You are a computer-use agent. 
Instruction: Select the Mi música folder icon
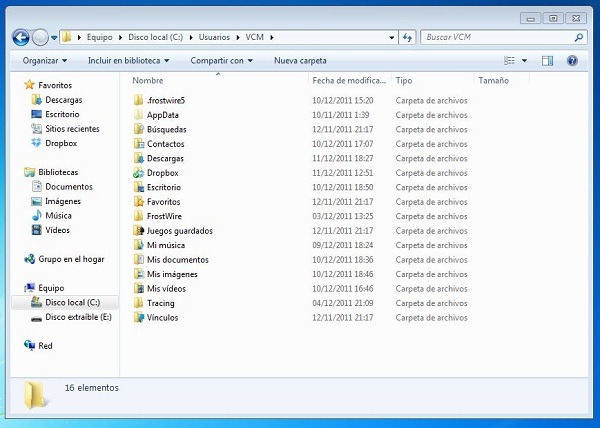click(139, 245)
